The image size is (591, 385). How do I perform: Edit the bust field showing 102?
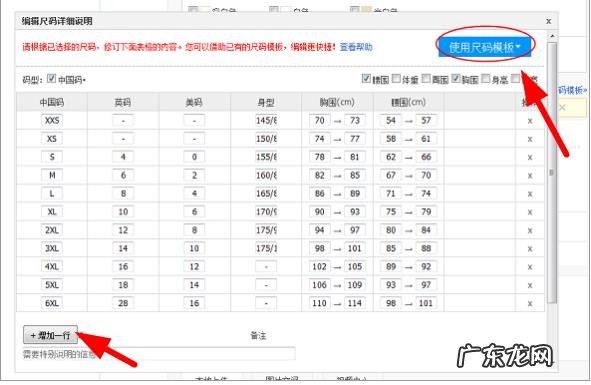click(x=320, y=267)
